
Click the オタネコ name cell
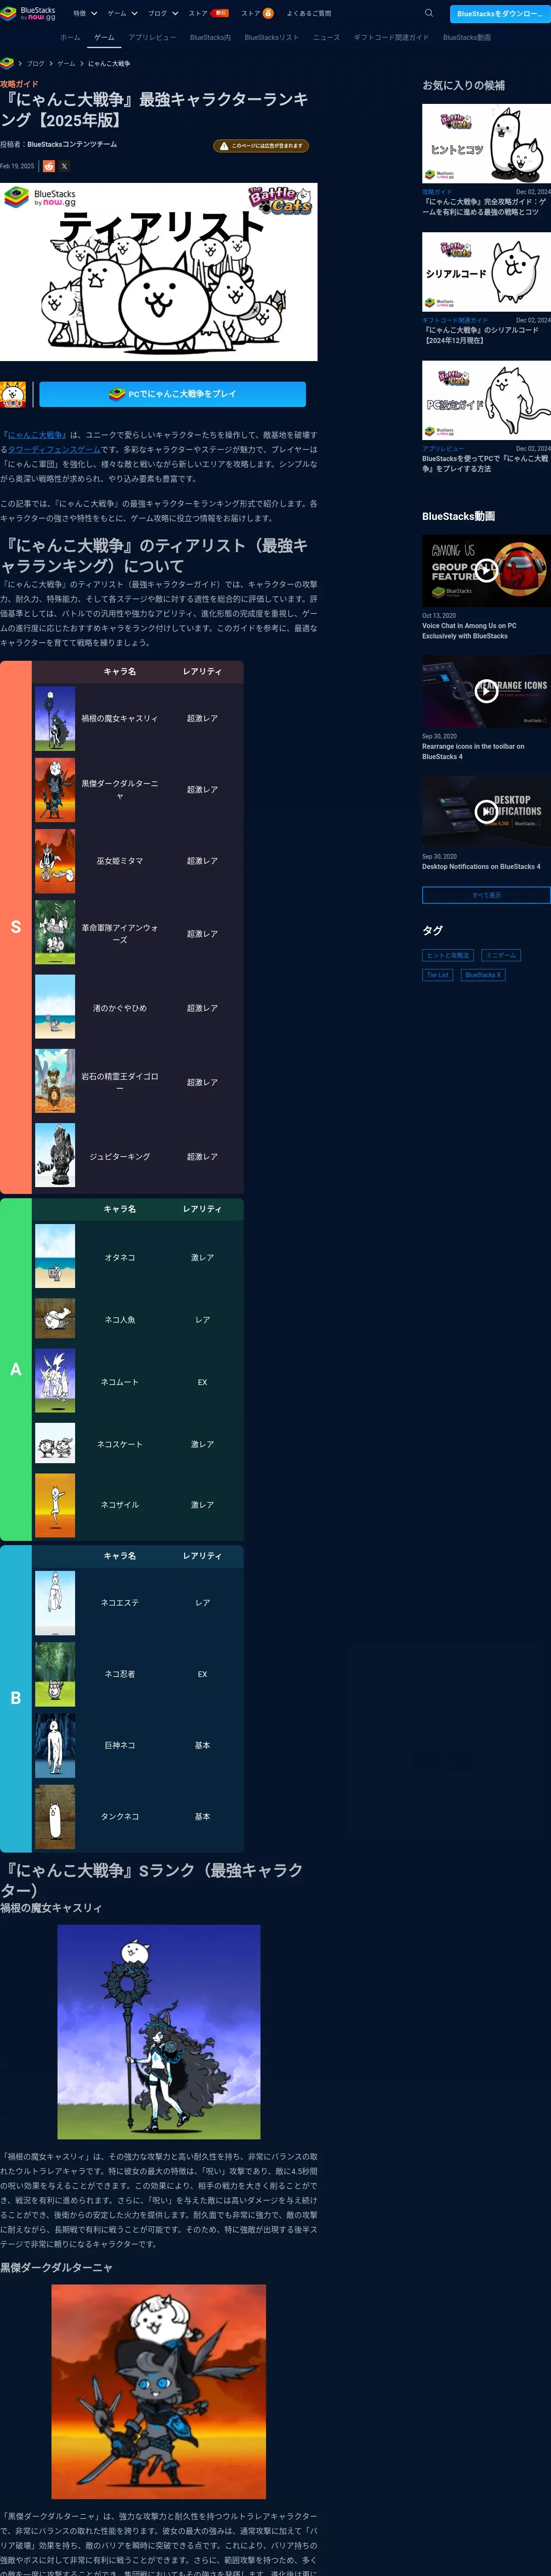(x=120, y=1257)
